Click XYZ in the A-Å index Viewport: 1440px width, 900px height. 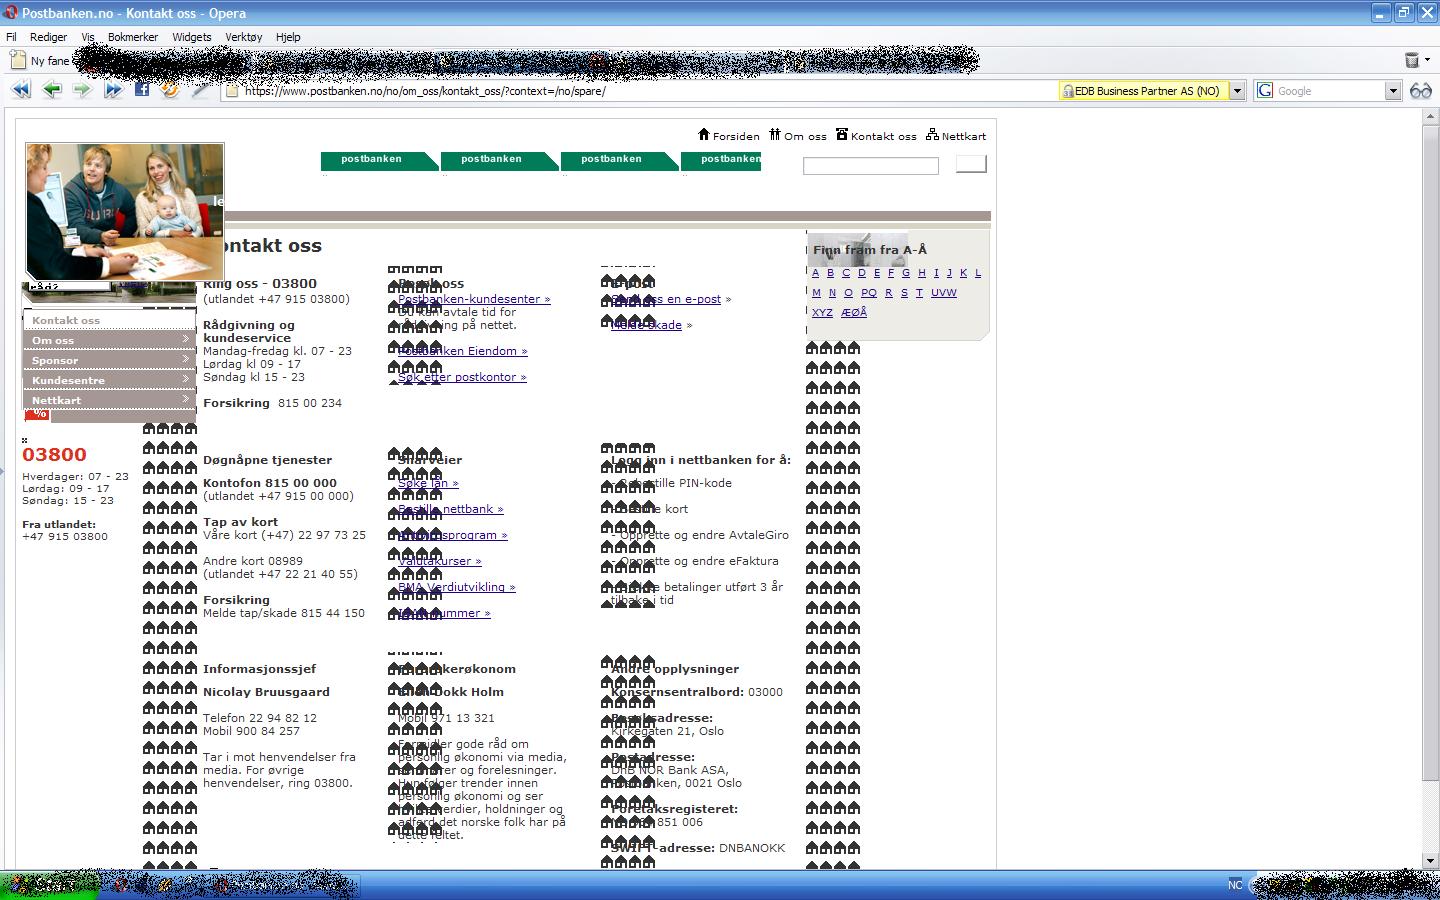822,313
